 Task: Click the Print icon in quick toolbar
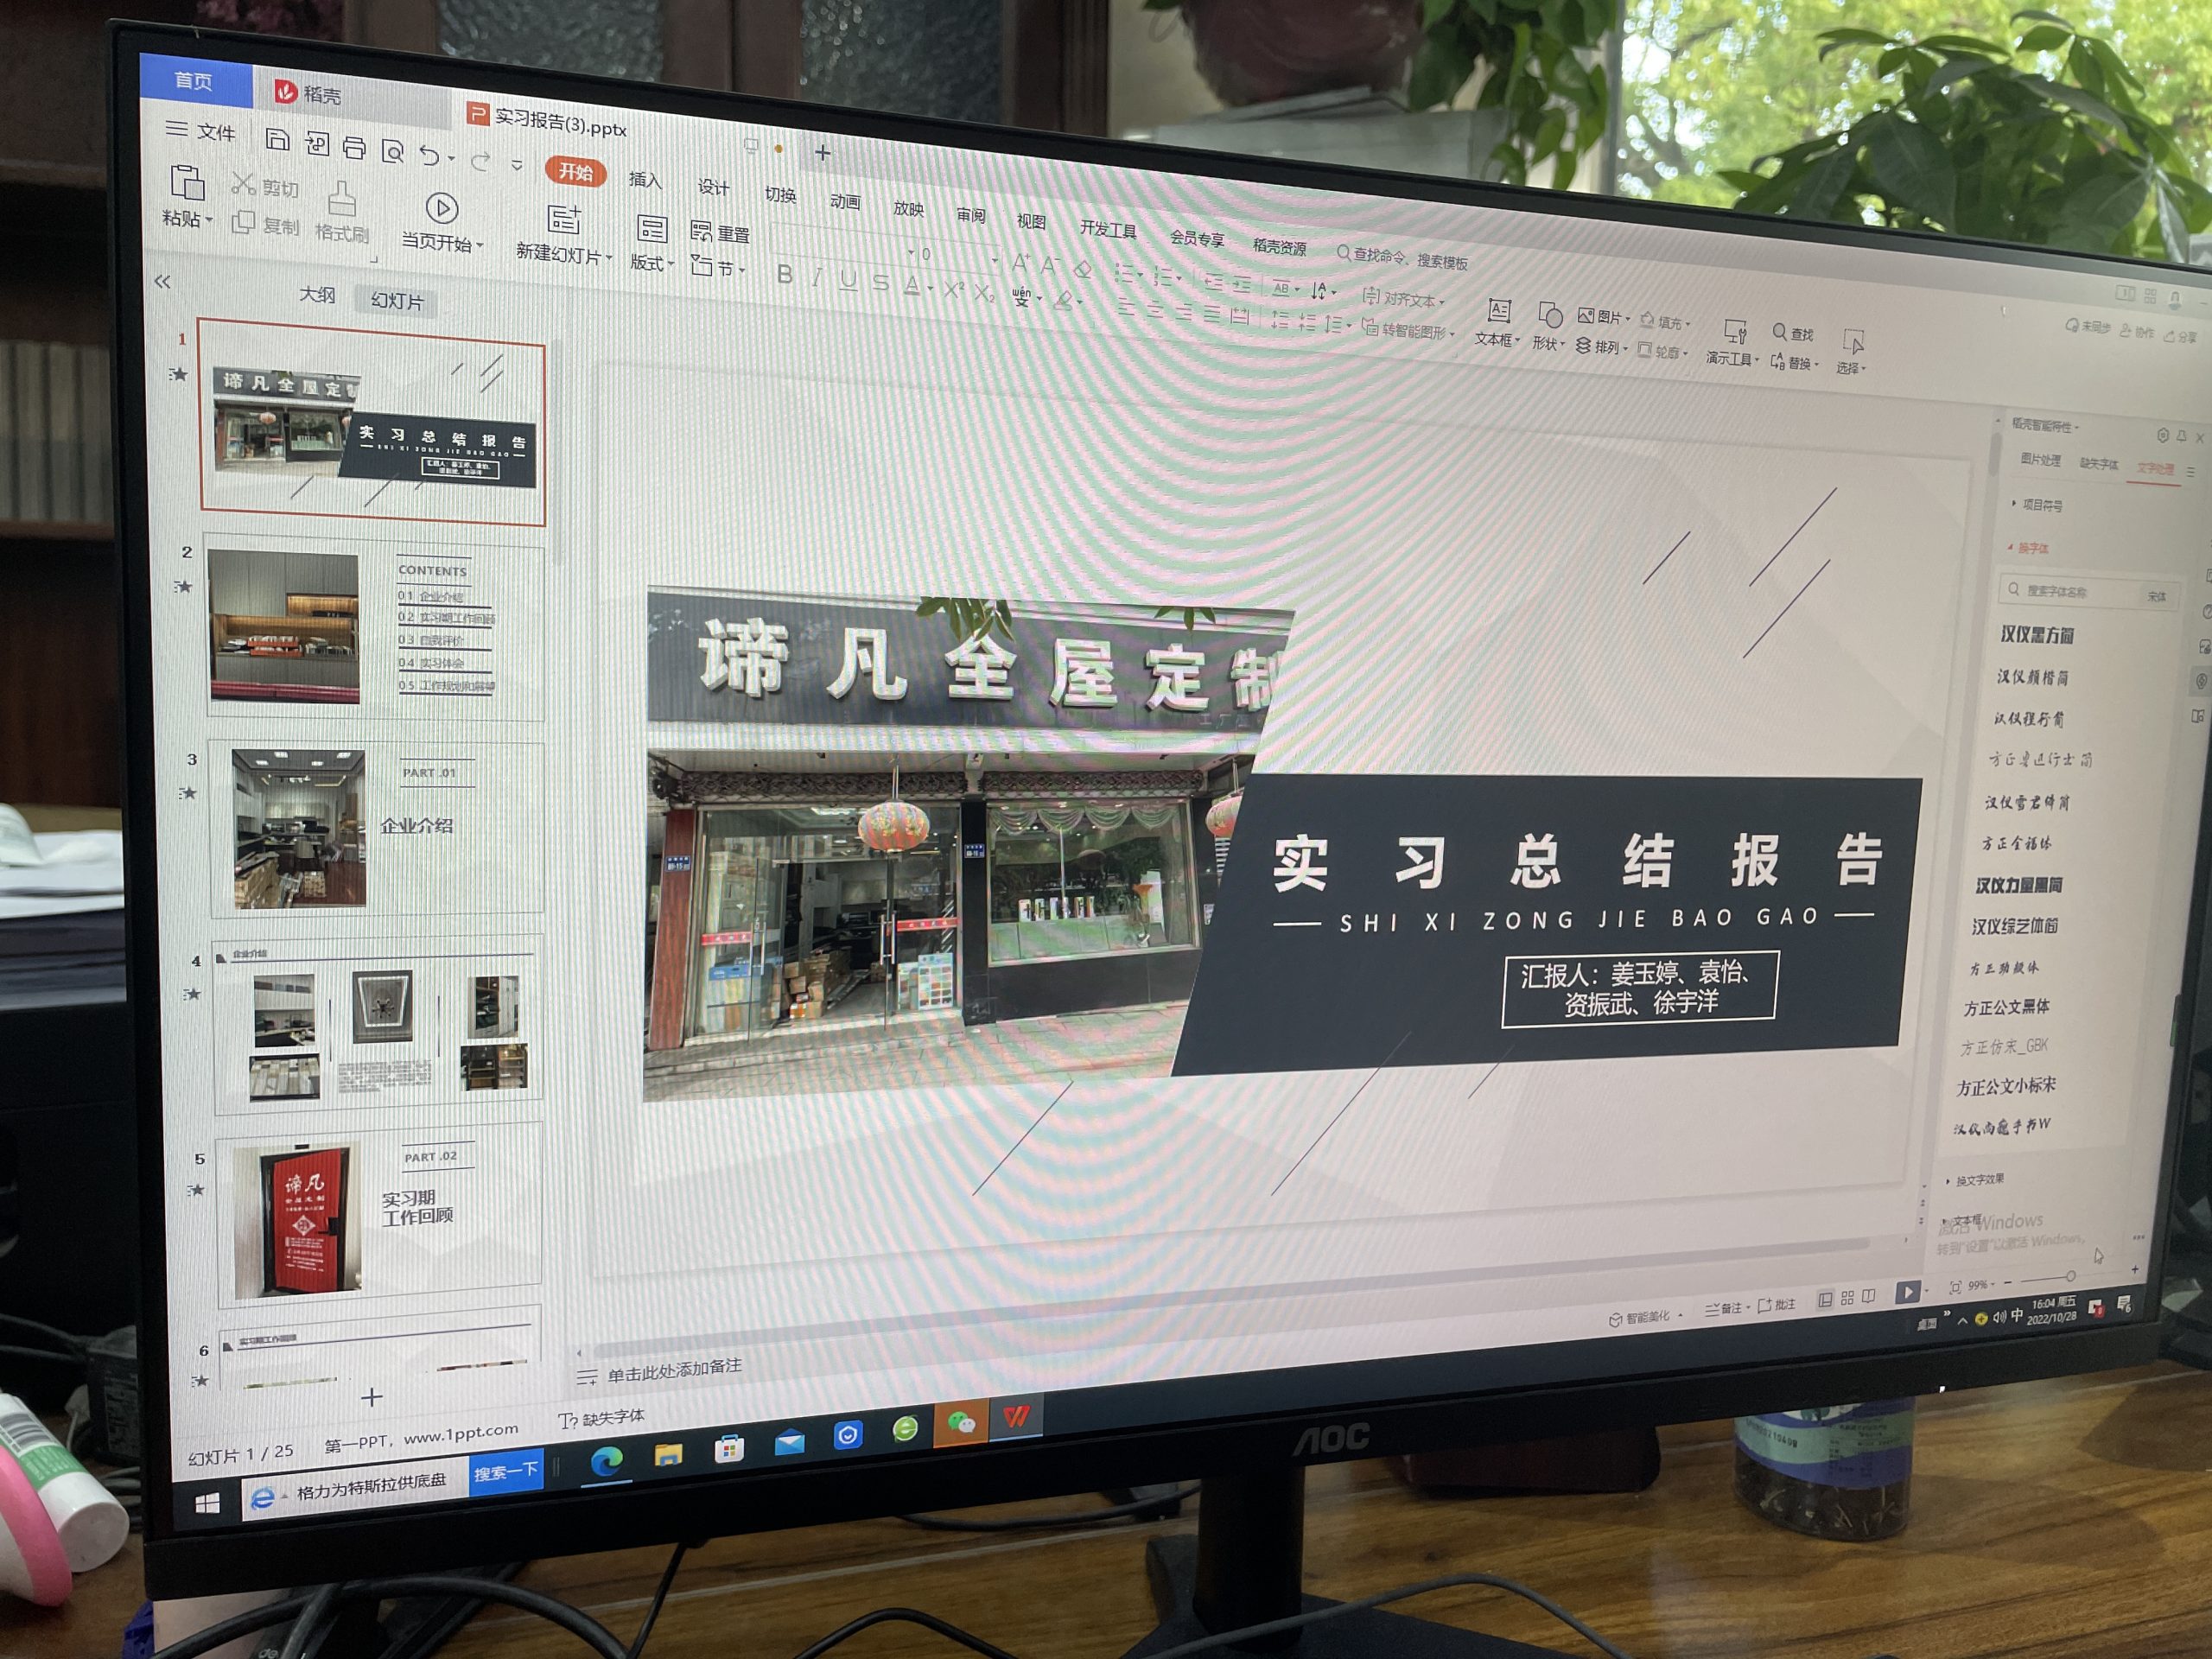[x=354, y=148]
